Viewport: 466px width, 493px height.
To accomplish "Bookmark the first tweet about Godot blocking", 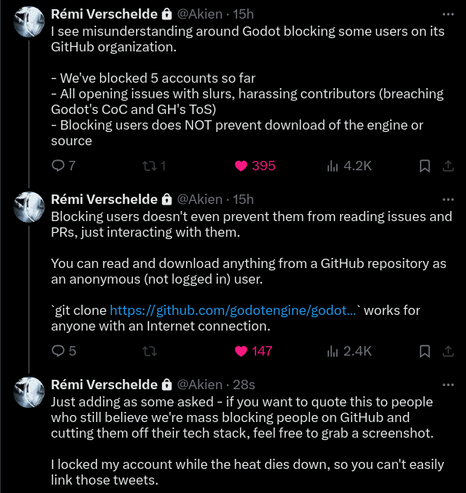I will click(425, 166).
